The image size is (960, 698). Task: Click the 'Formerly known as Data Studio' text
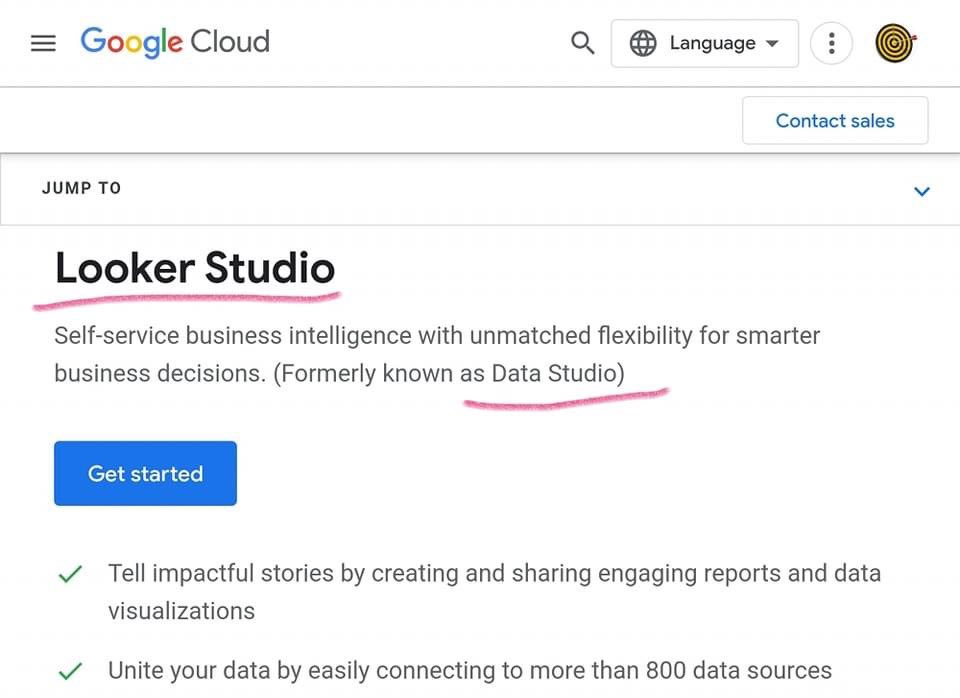tap(449, 373)
